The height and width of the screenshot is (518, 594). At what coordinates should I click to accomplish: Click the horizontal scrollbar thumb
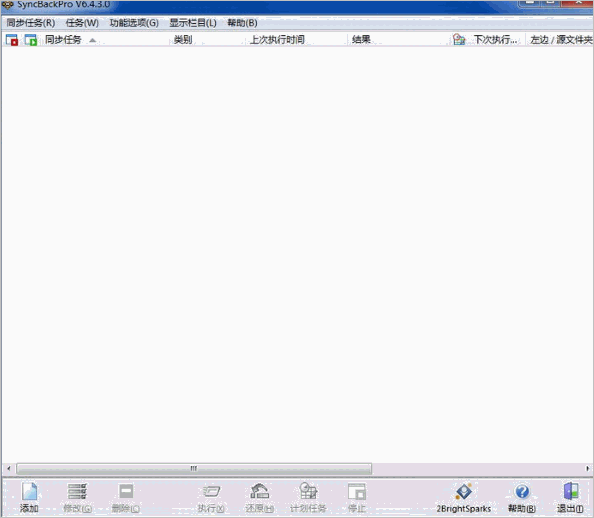194,469
